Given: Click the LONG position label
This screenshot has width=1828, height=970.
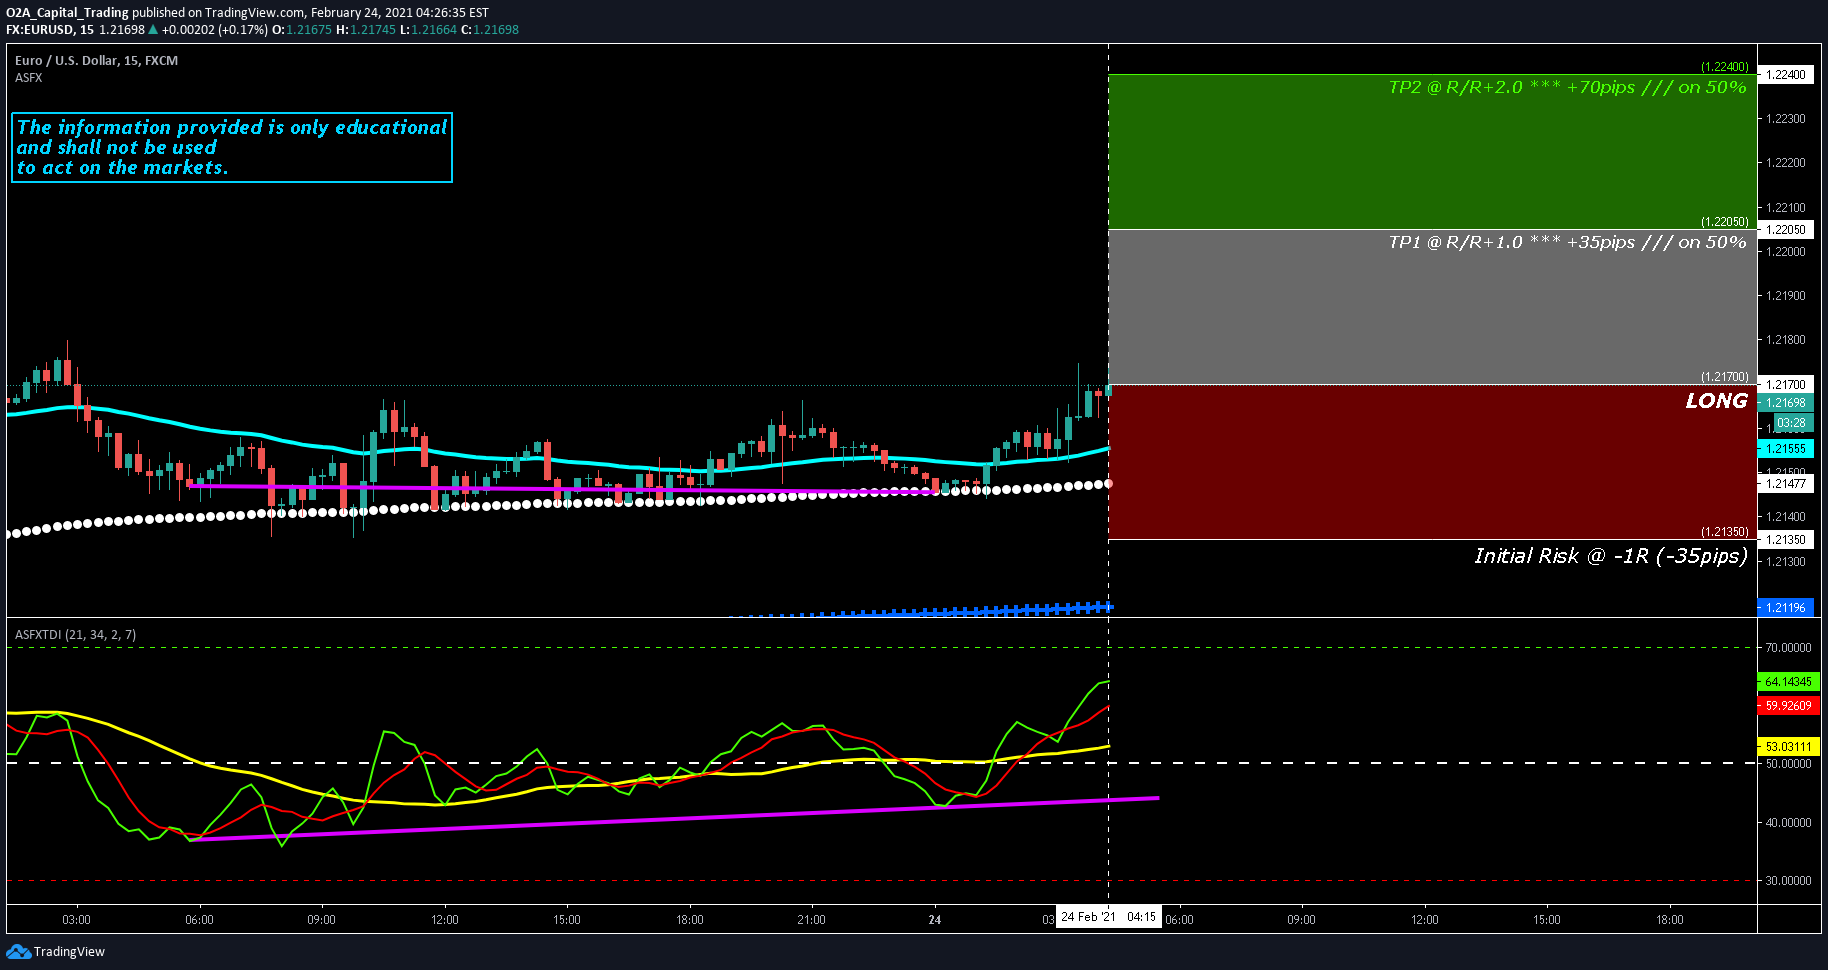Looking at the screenshot, I should [x=1716, y=401].
